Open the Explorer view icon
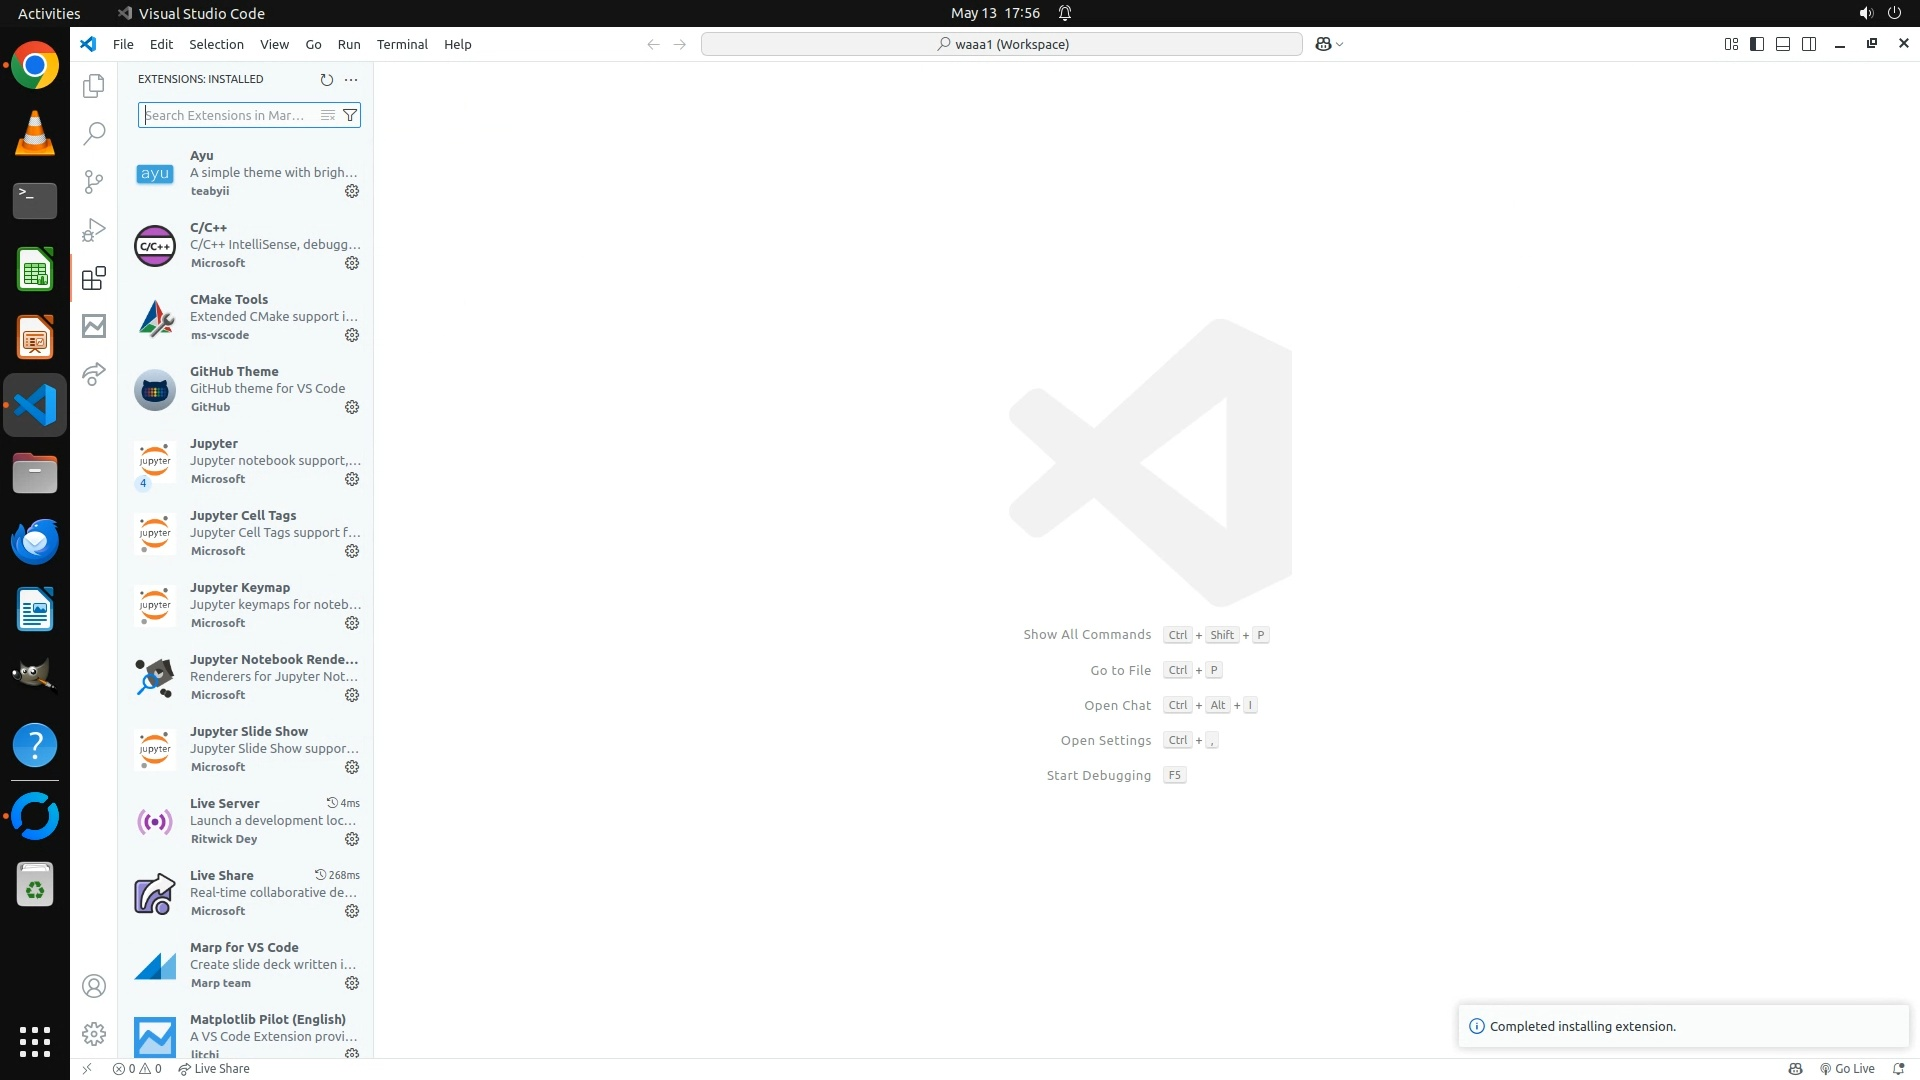Viewport: 1920px width, 1080px height. click(94, 86)
